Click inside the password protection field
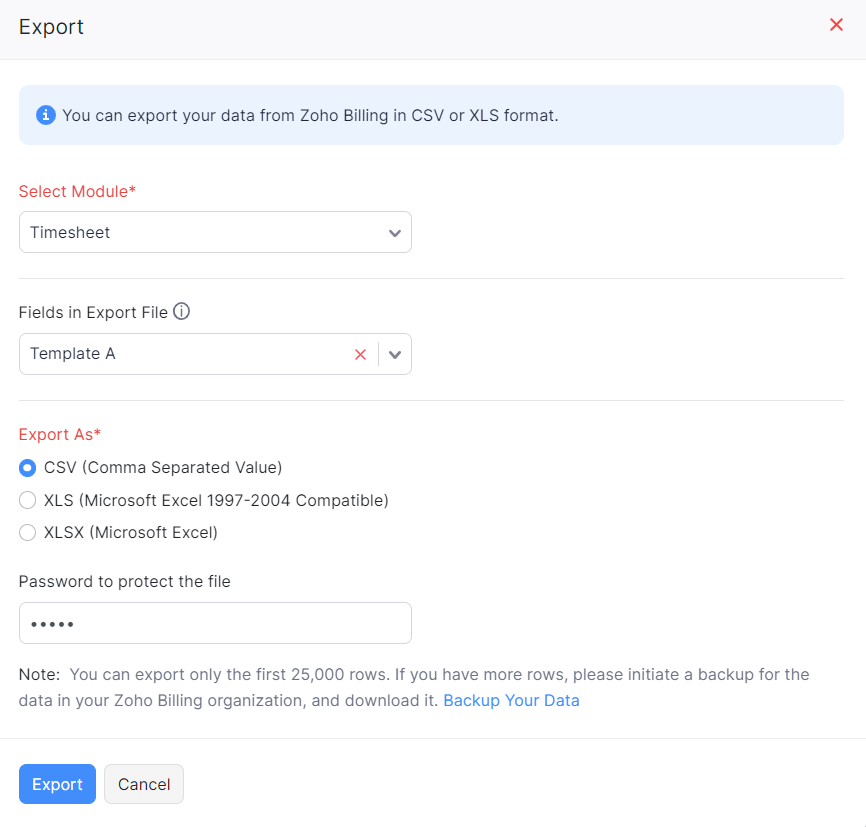Image resolution: width=866 pixels, height=827 pixels. [x=215, y=622]
